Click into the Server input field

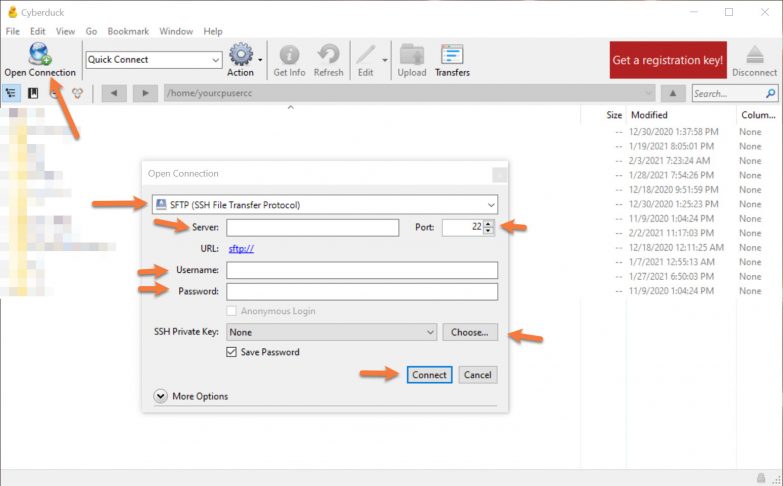(312, 227)
